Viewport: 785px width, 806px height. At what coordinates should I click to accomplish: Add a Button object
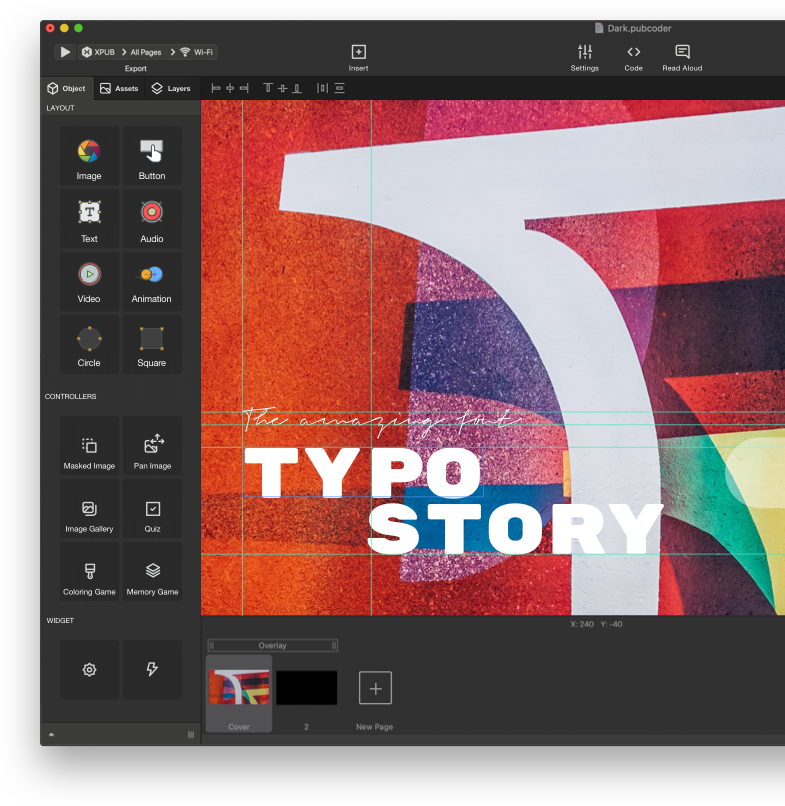click(152, 156)
